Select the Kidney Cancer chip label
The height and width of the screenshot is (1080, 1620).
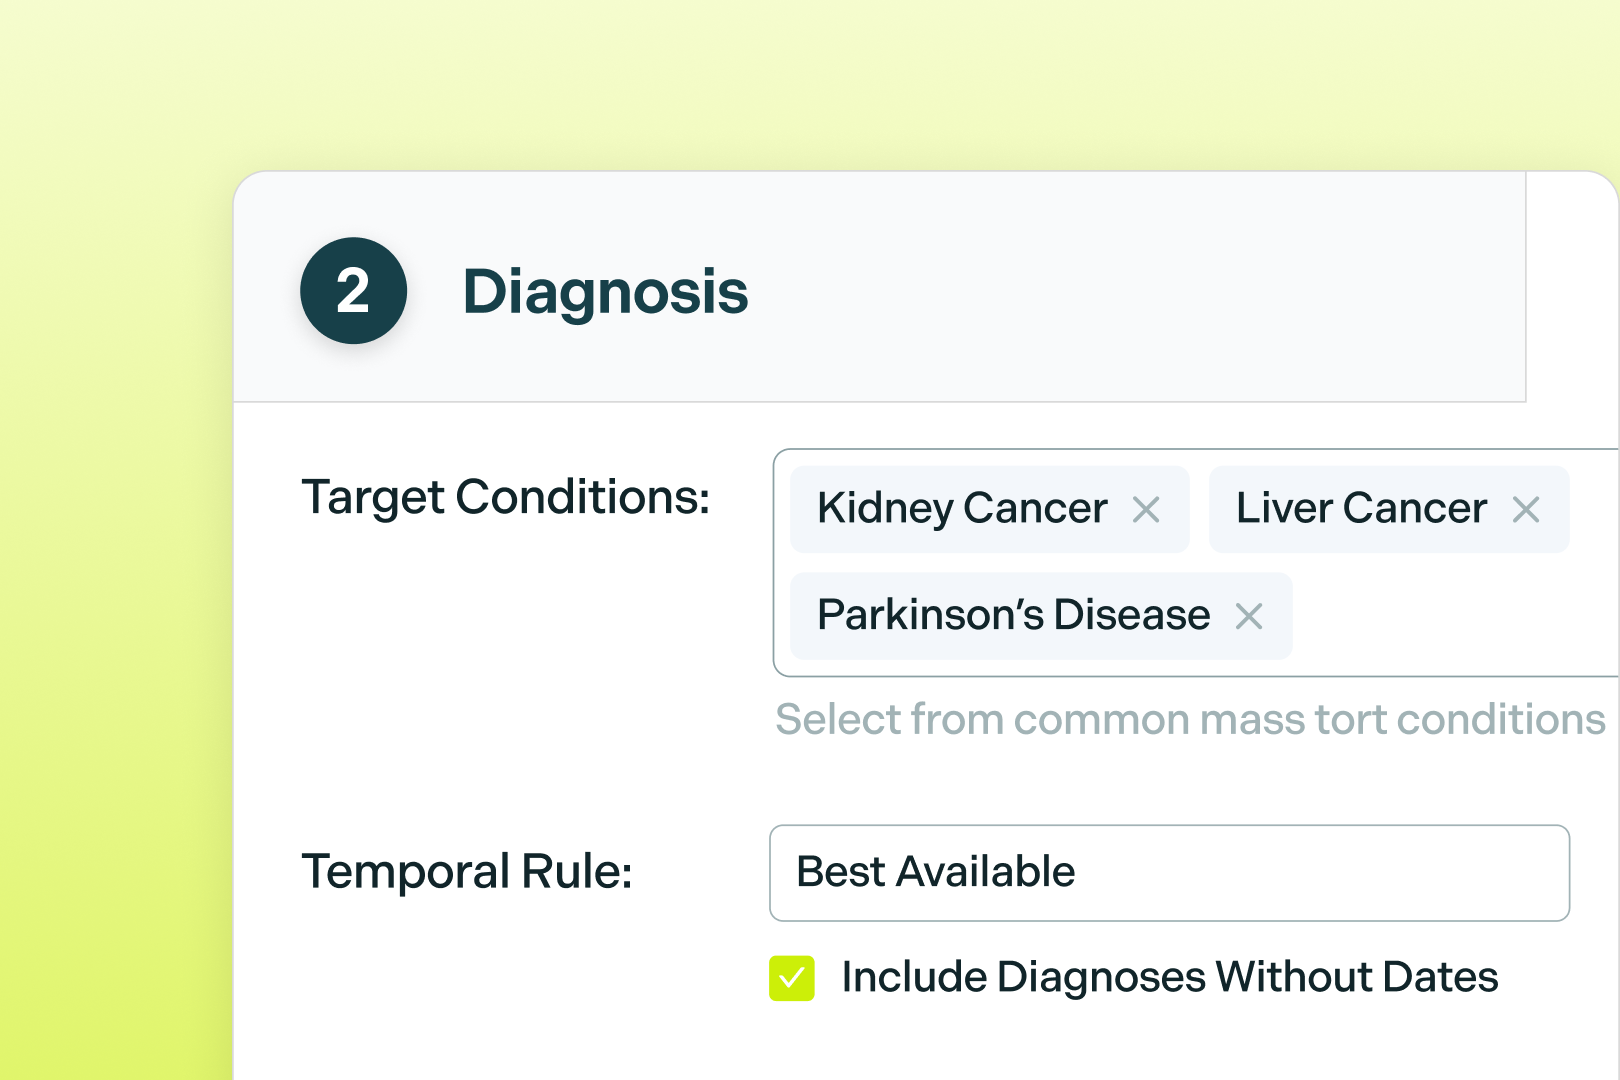pyautogui.click(x=962, y=509)
